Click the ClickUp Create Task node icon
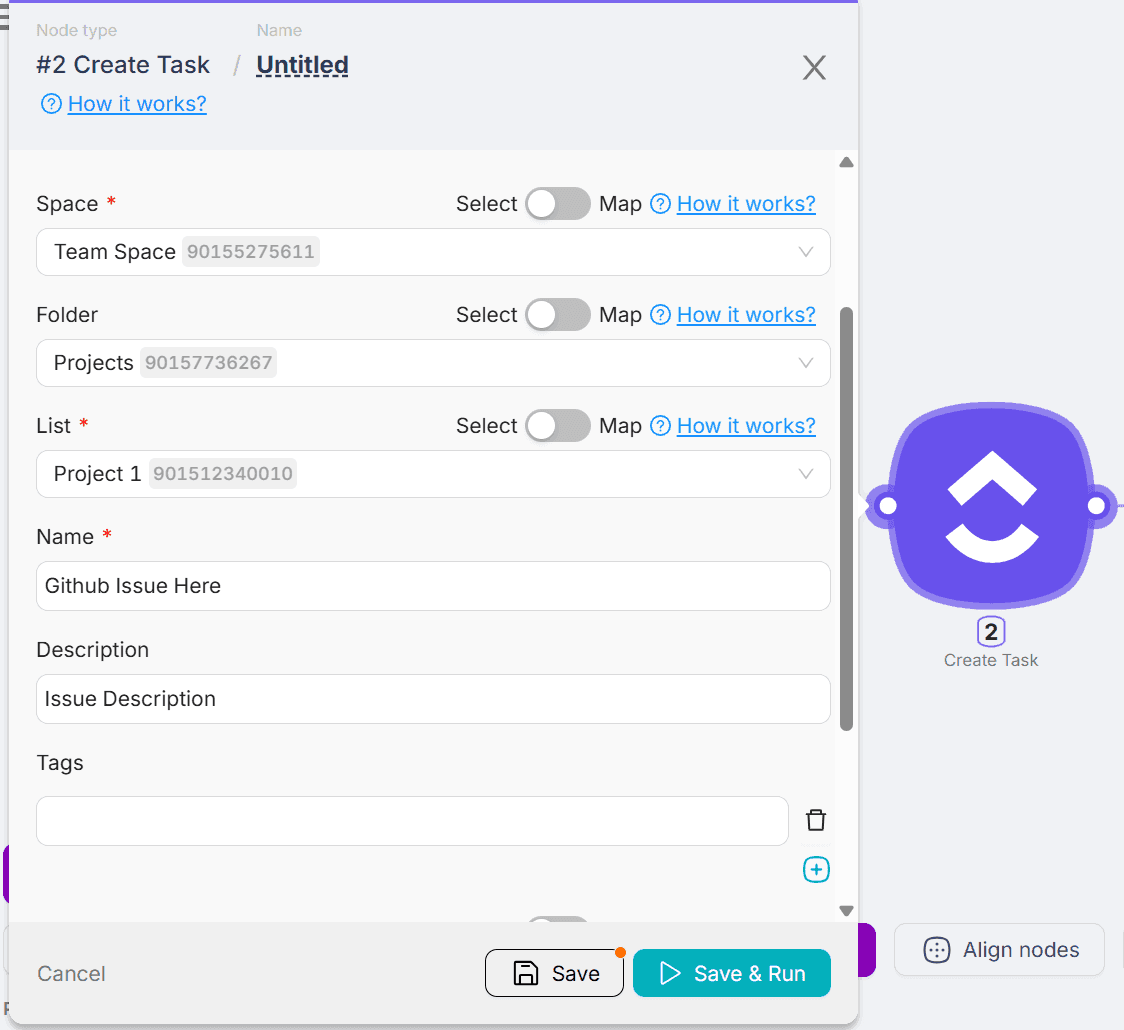The image size is (1124, 1030). click(x=991, y=506)
